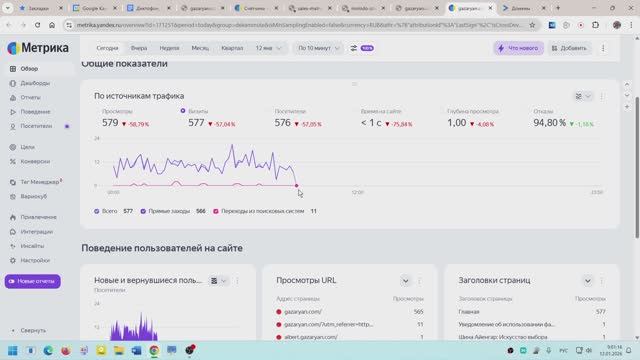Select Визиты metric radio button
The width and height of the screenshot is (640, 360).
coord(183,111)
